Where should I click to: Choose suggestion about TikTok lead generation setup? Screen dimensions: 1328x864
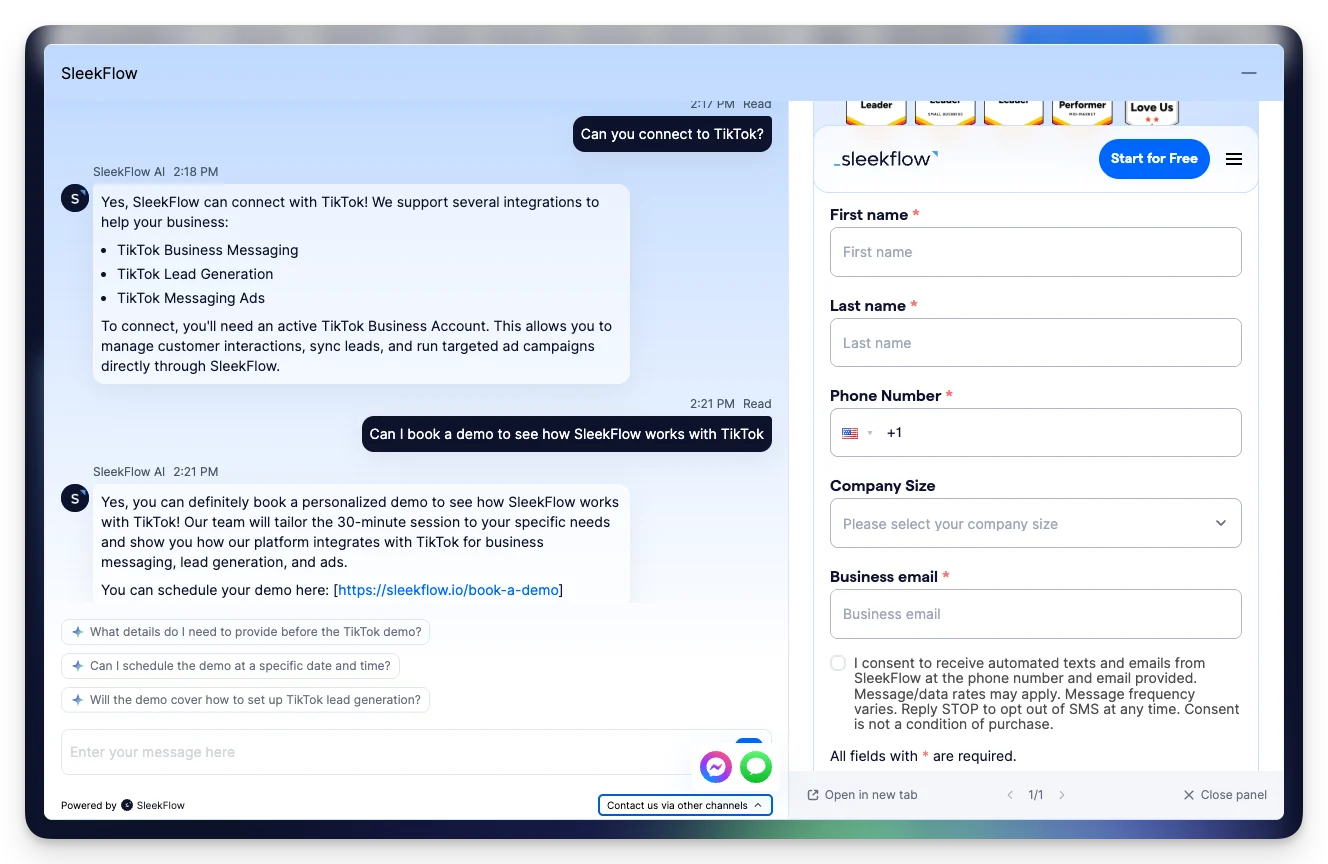click(245, 700)
